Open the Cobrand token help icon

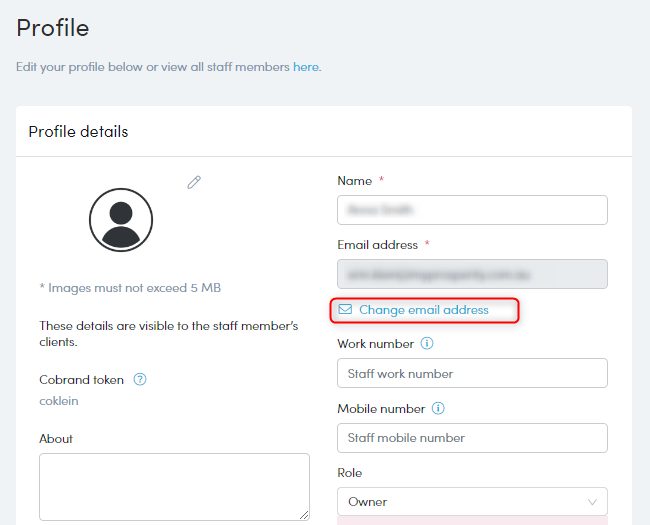point(140,380)
